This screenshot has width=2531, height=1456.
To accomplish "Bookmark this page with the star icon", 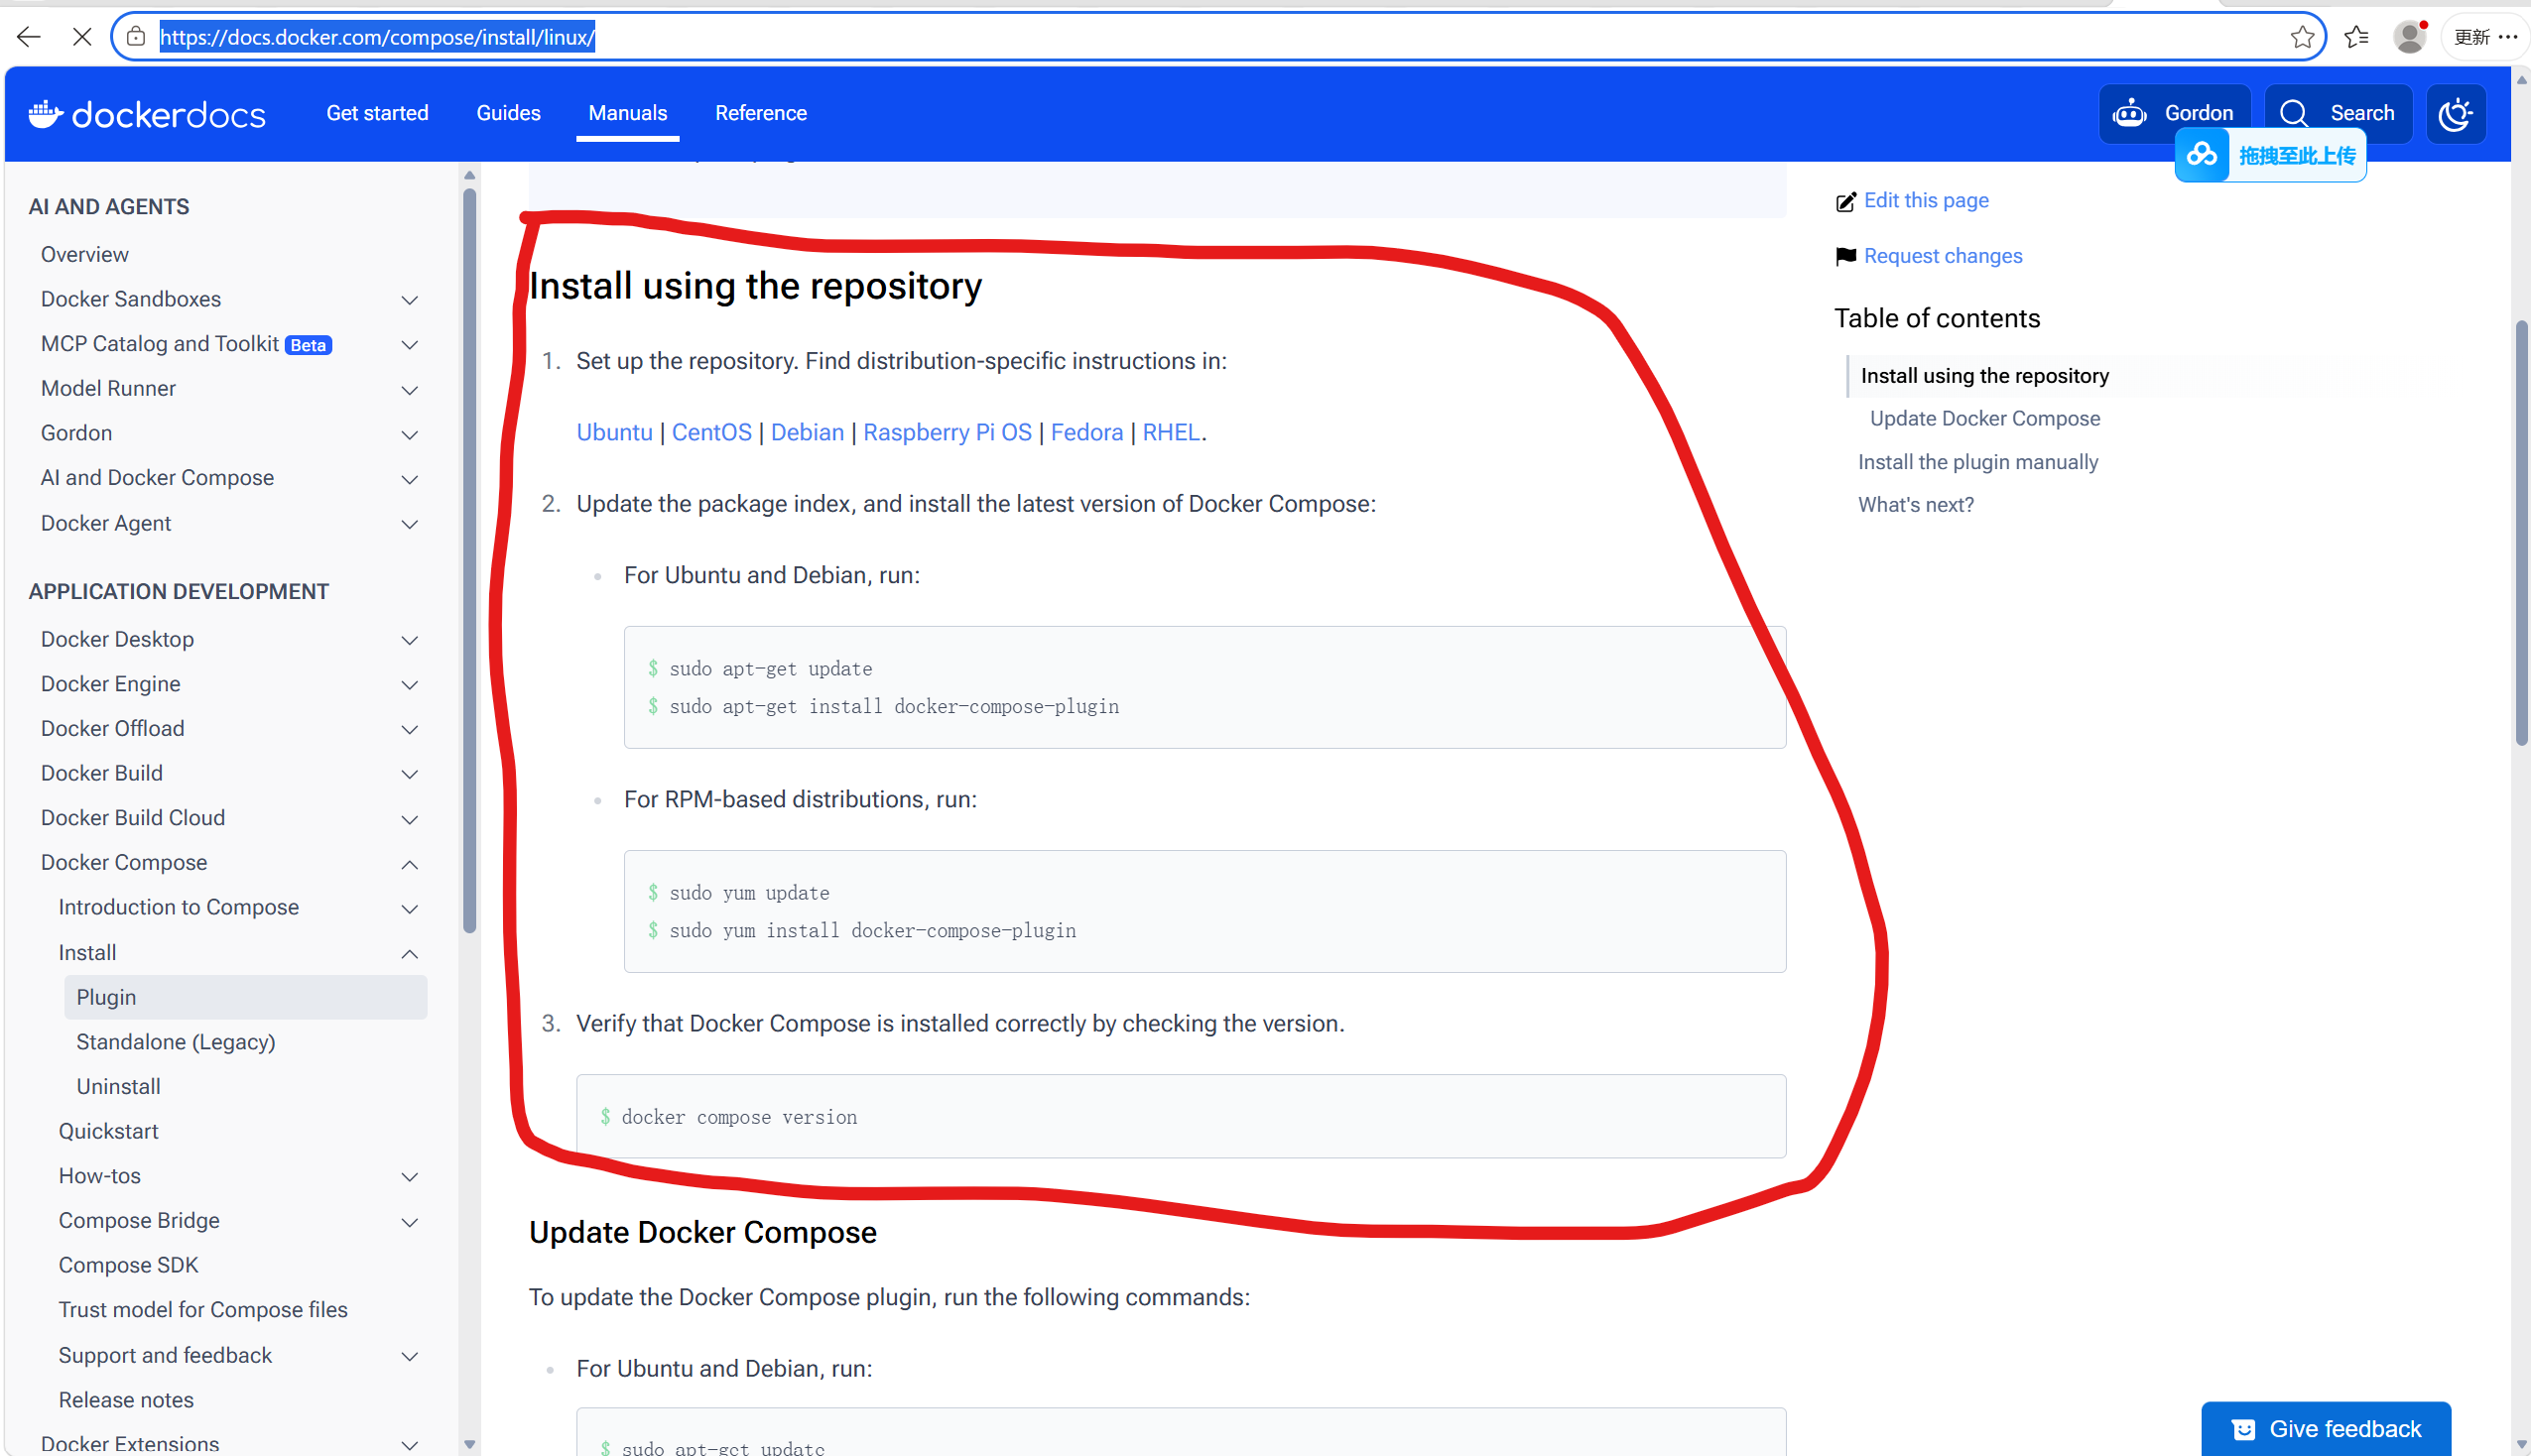I will point(2303,37).
